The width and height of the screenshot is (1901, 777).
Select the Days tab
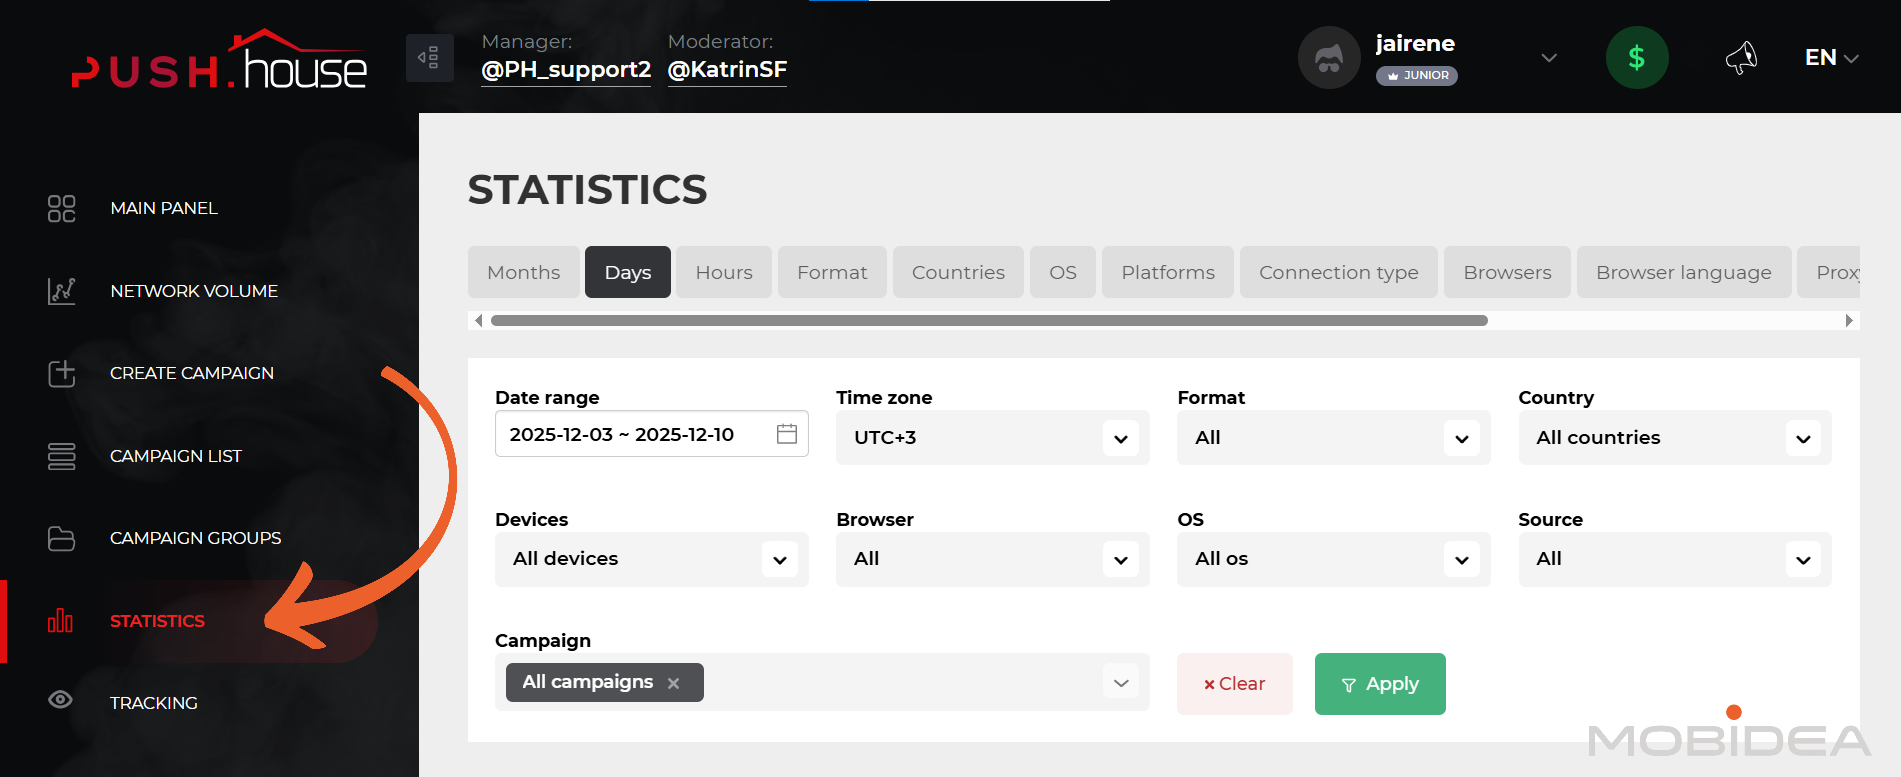click(x=628, y=272)
